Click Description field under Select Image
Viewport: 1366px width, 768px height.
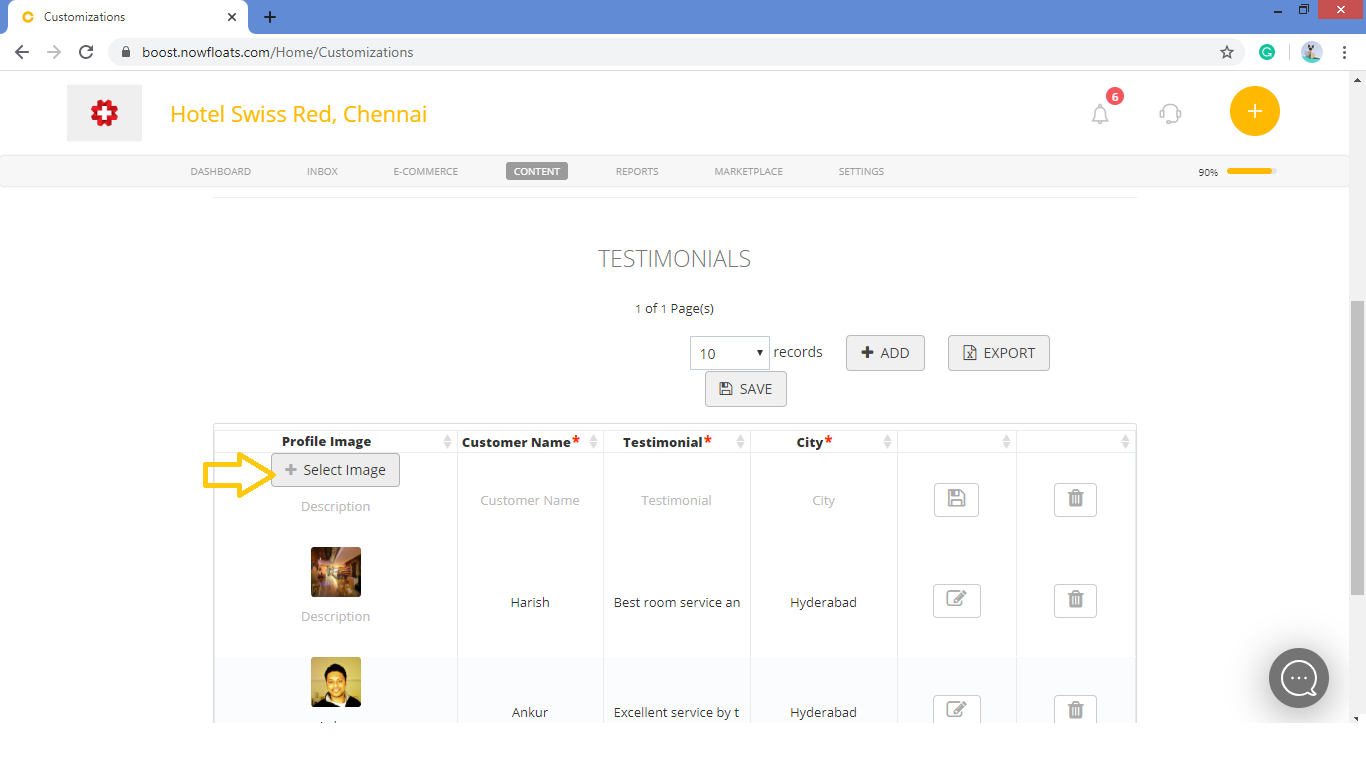[x=335, y=506]
